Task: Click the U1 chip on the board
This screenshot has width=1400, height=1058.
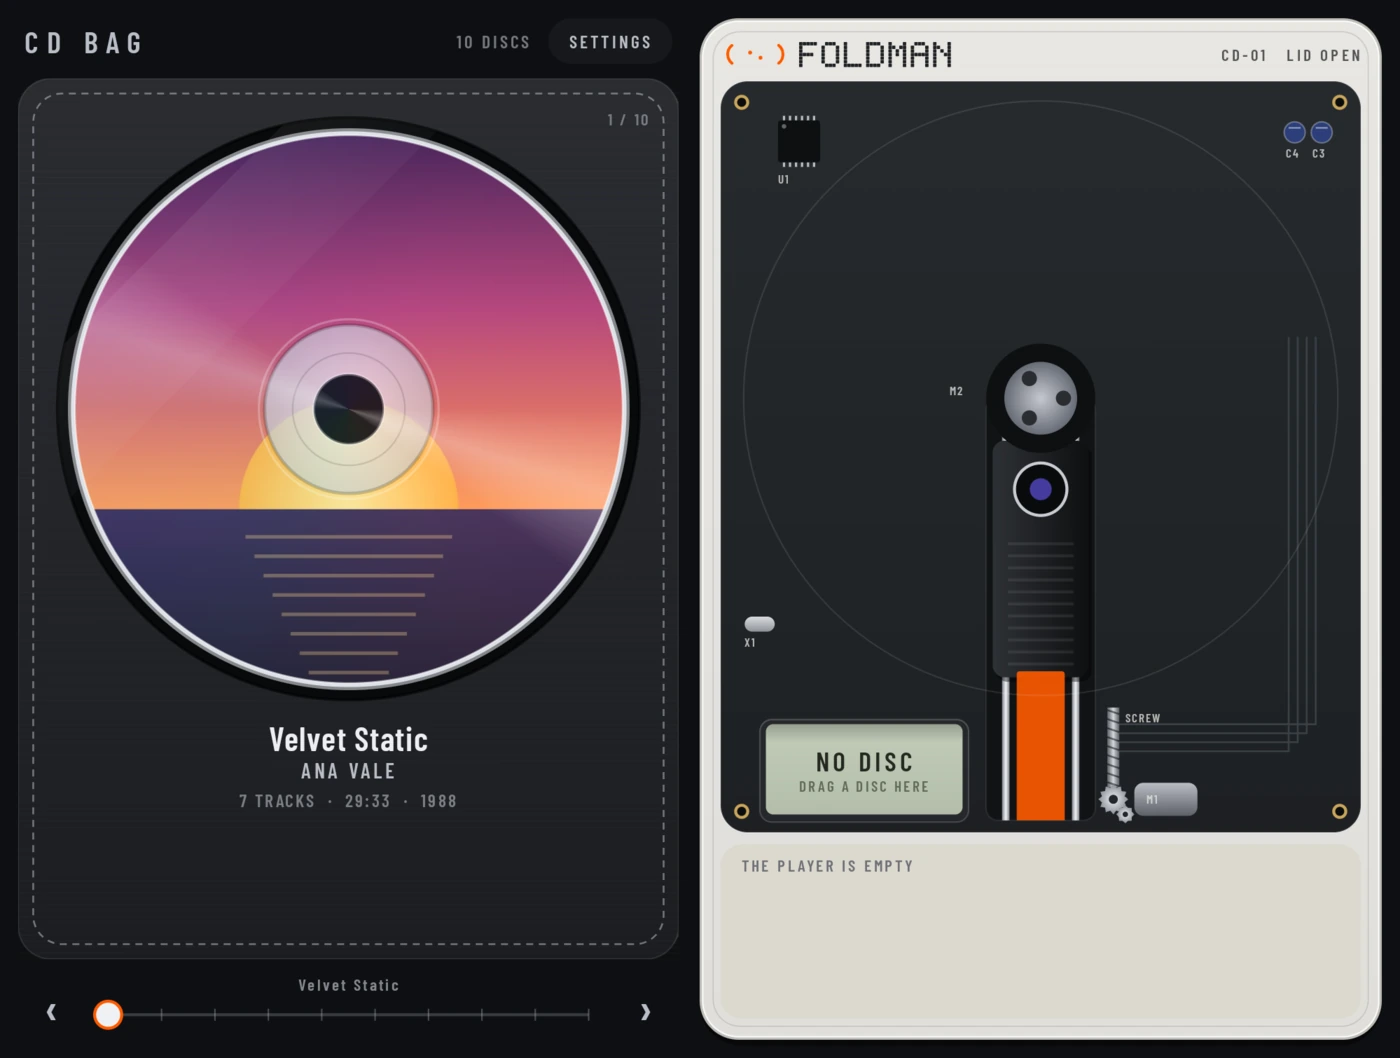Action: click(799, 141)
